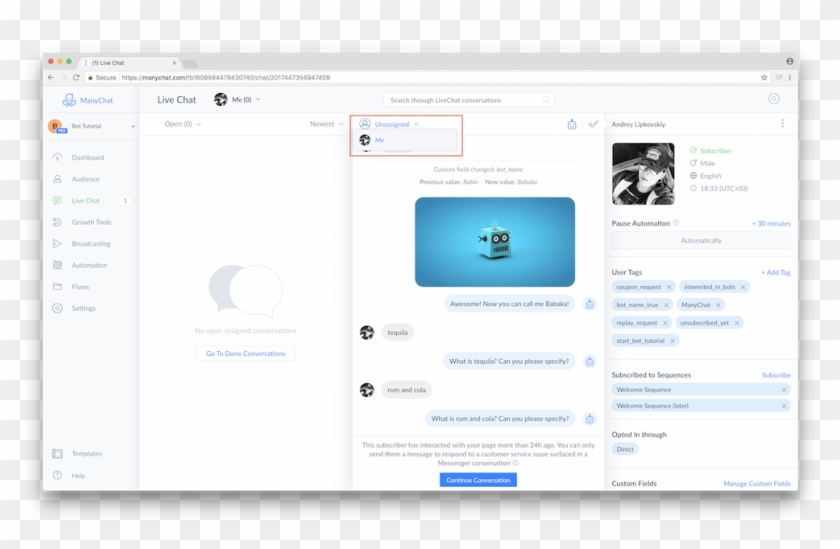The width and height of the screenshot is (840, 549).
Task: Click the bot icon in the conversation header
Action: click(572, 124)
